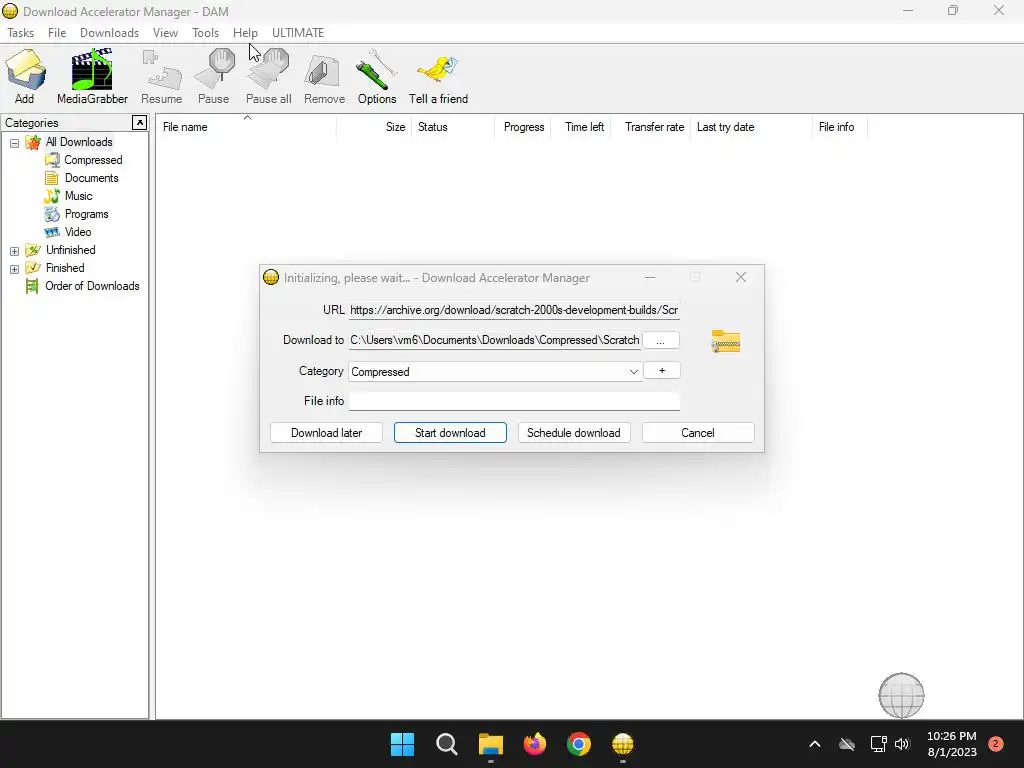Image resolution: width=1024 pixels, height=768 pixels.
Task: Open the Category dropdown in the dialog
Action: (633, 372)
